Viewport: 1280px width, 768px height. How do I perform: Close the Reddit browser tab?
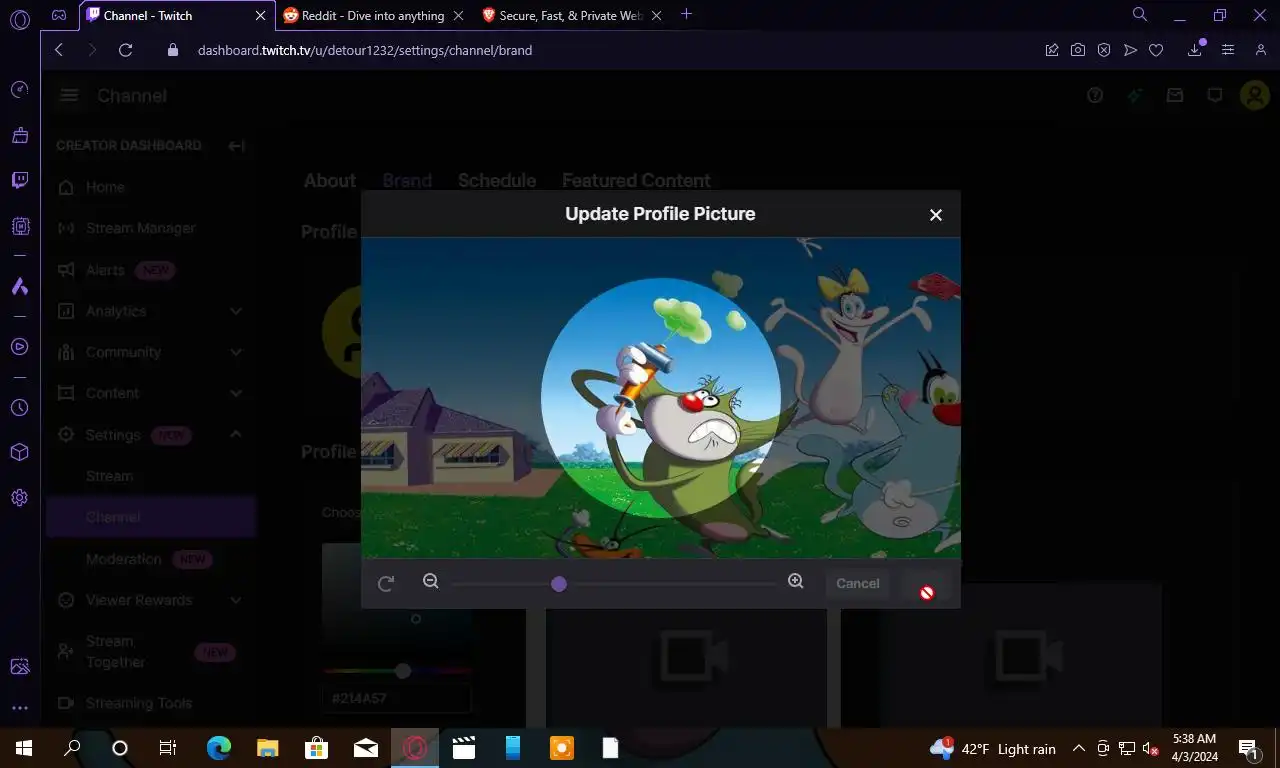(458, 16)
